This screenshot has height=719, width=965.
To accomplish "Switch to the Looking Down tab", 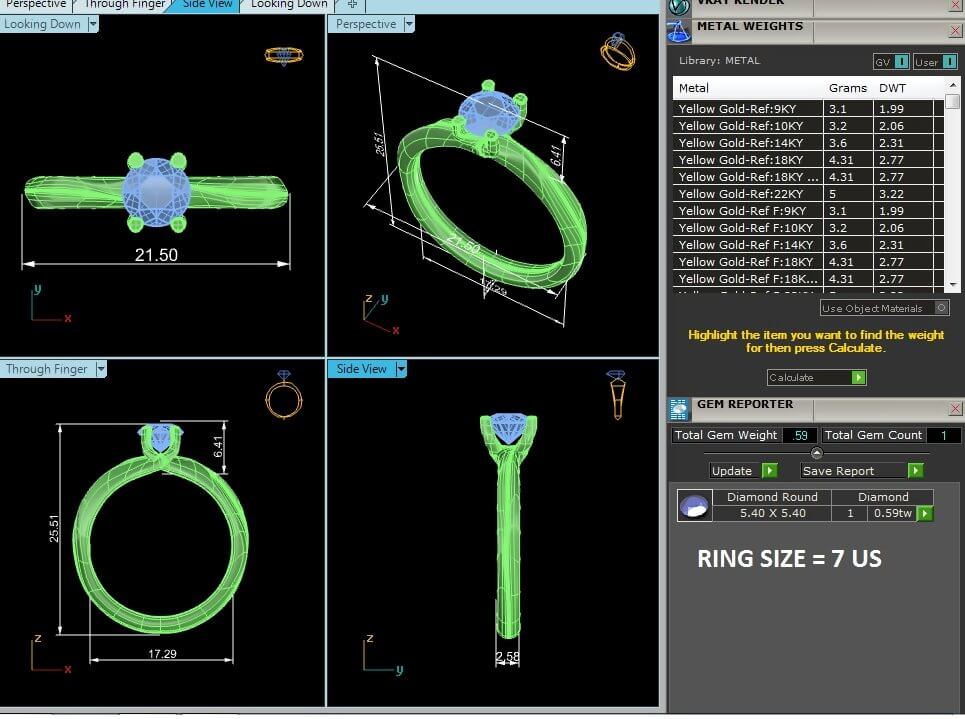I will click(x=288, y=5).
